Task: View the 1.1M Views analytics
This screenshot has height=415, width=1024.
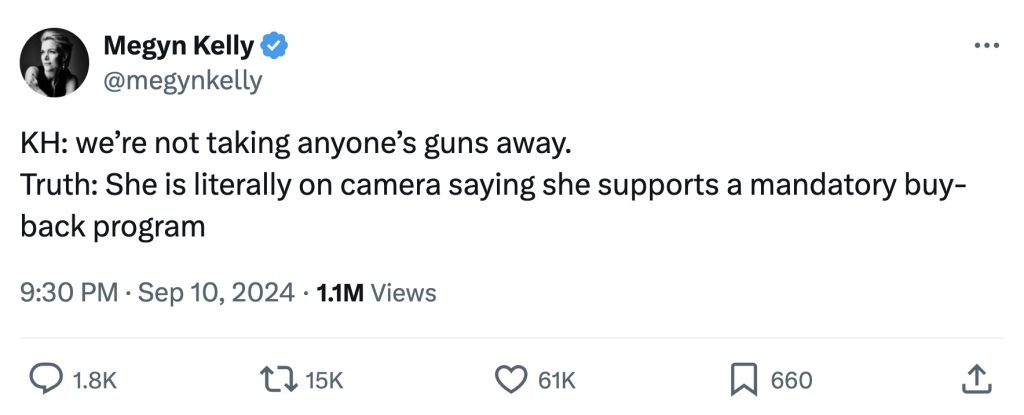Action: point(376,293)
